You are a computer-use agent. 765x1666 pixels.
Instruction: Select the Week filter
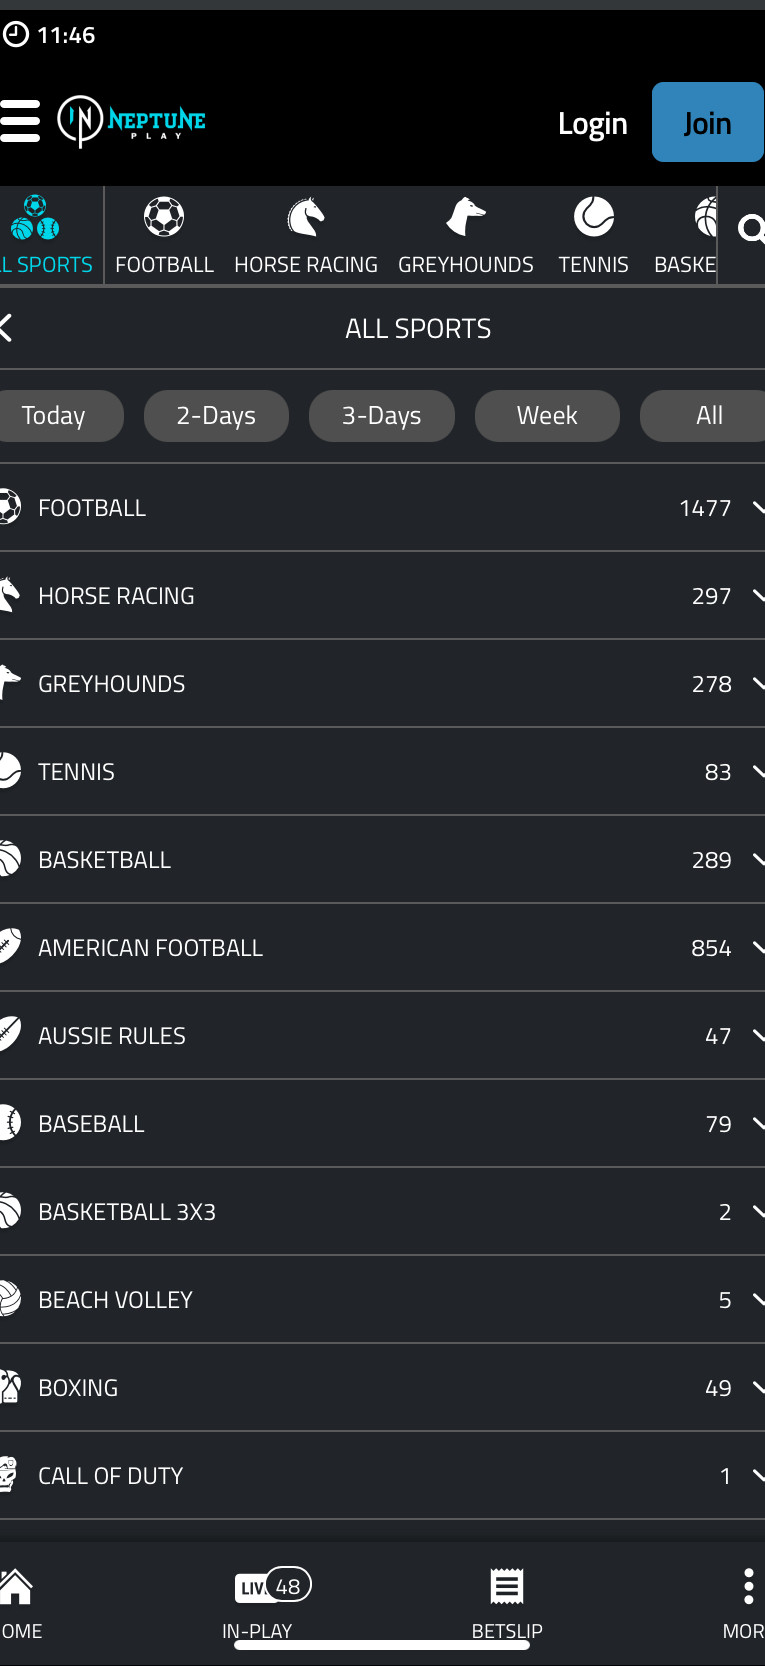coord(547,416)
